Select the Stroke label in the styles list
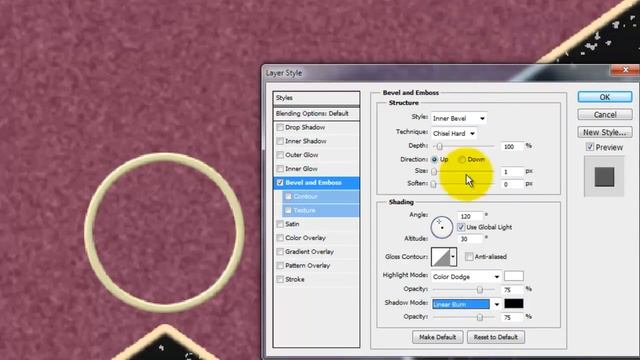Viewport: 640px width, 360px height. tap(295, 280)
